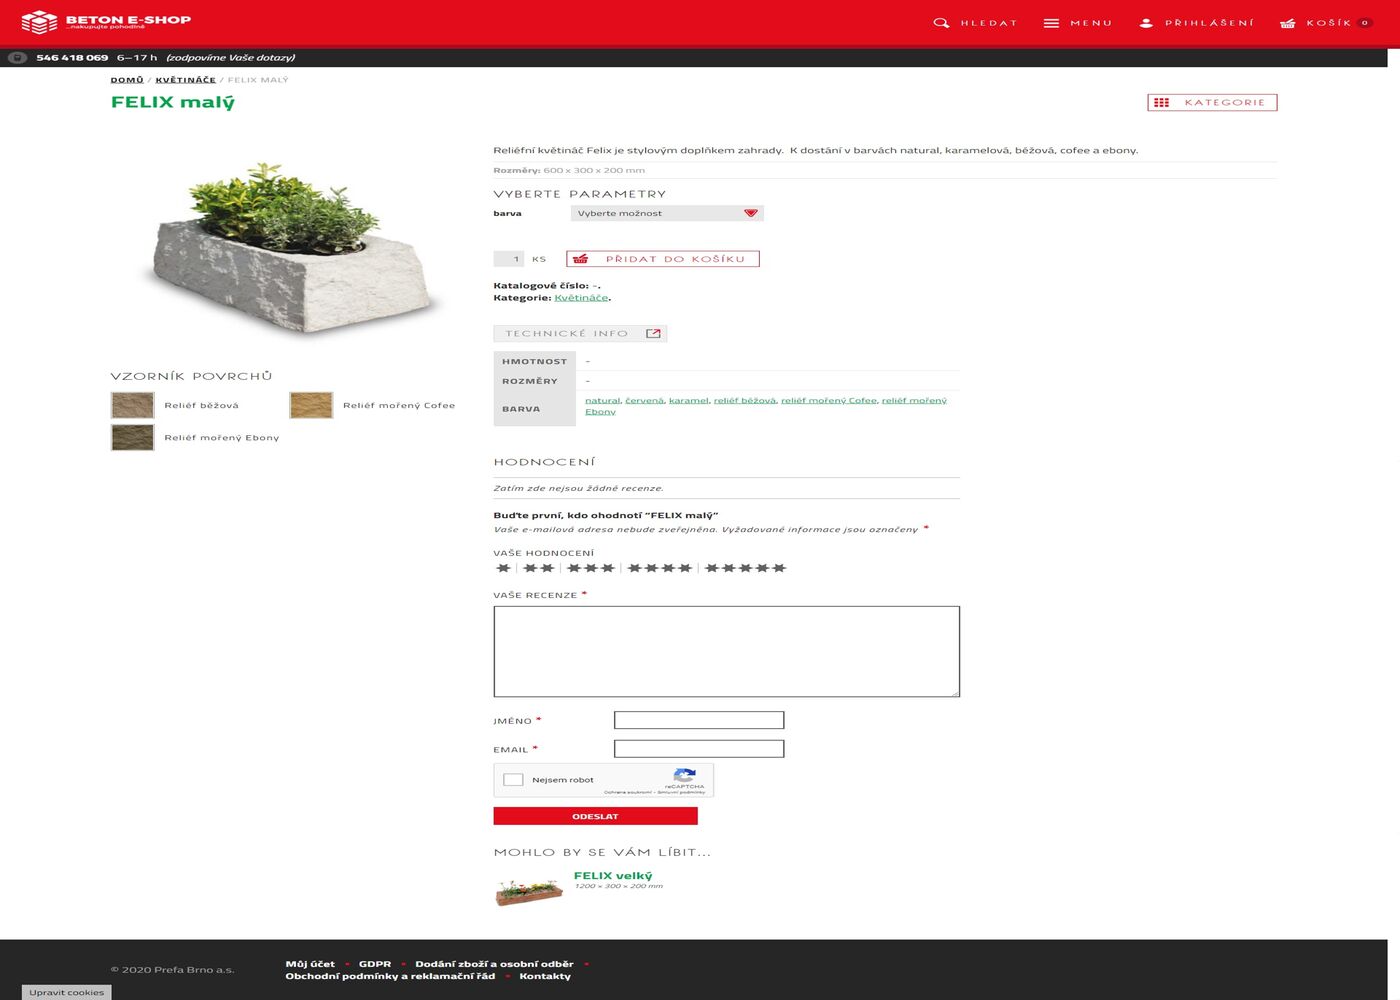Click the phone icon in top bar
This screenshot has height=1000, width=1400.
tap(17, 57)
